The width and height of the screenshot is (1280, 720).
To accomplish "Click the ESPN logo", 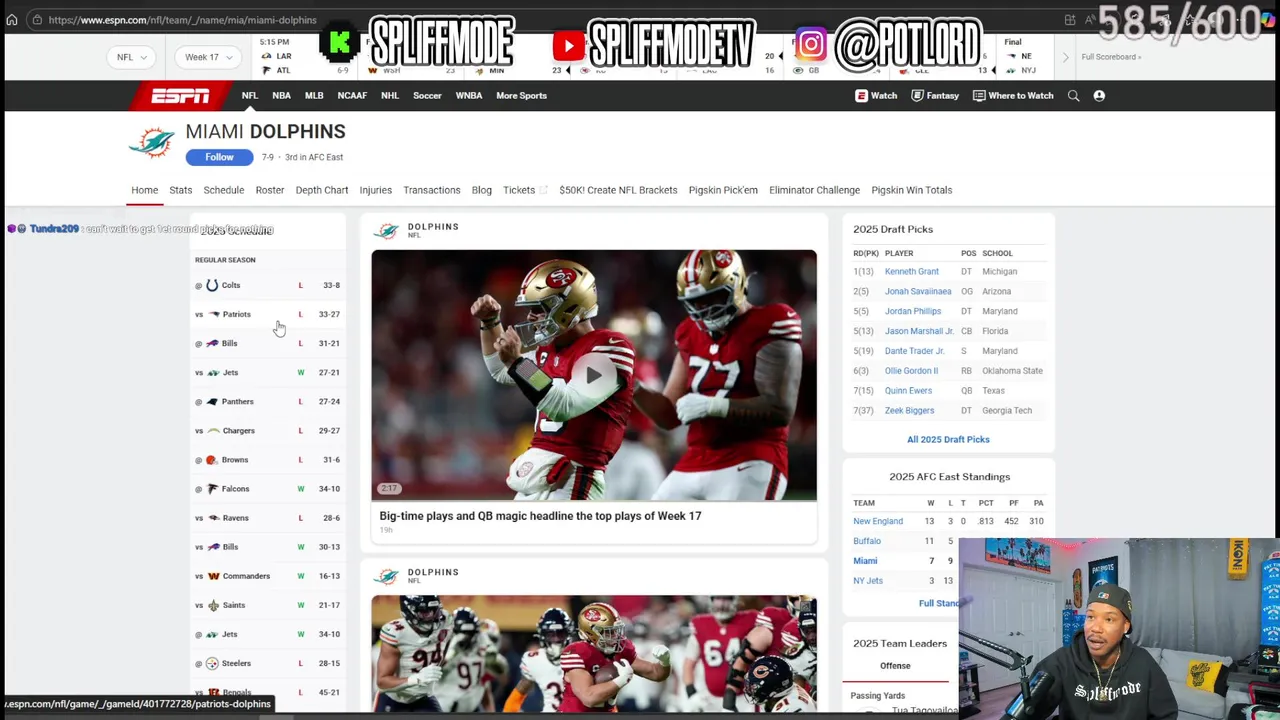I will (180, 96).
